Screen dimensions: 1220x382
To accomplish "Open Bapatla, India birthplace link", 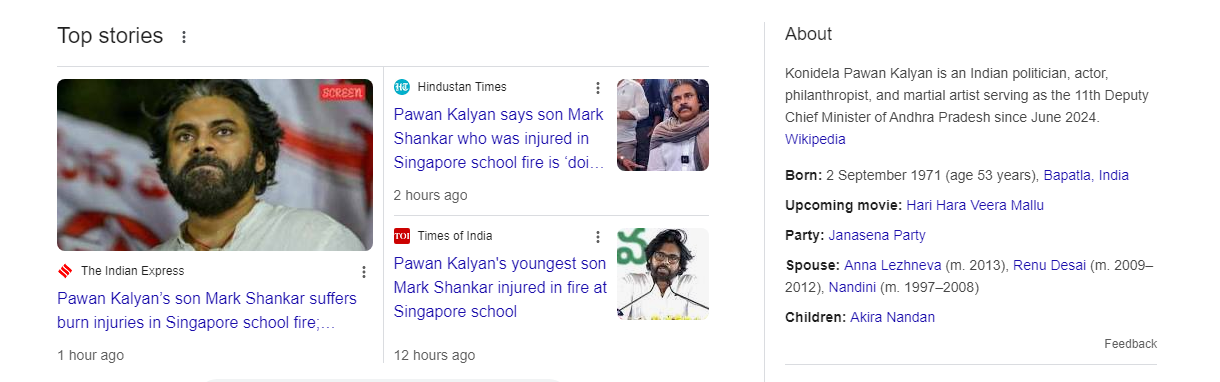I will coord(1086,175).
